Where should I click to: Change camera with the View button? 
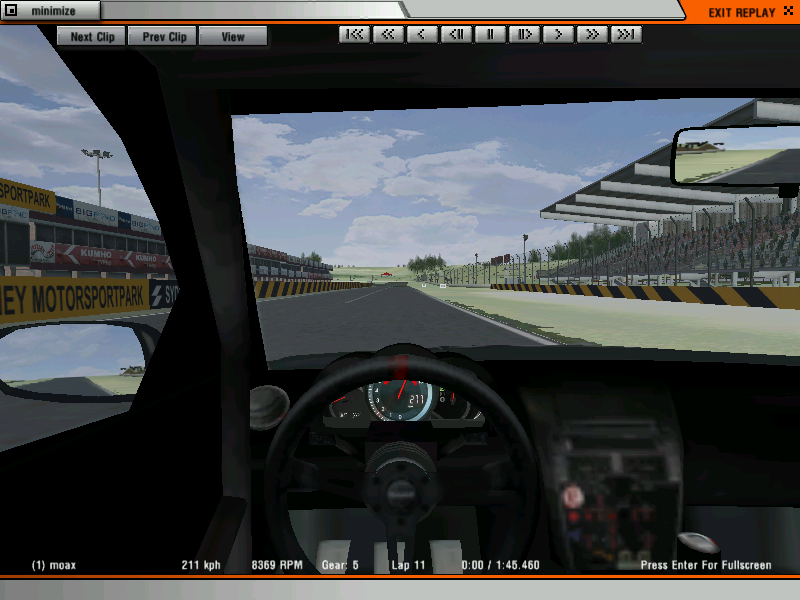233,37
